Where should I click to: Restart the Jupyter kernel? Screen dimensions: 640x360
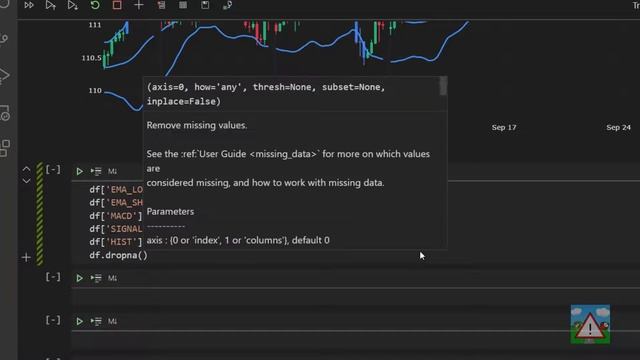95,5
